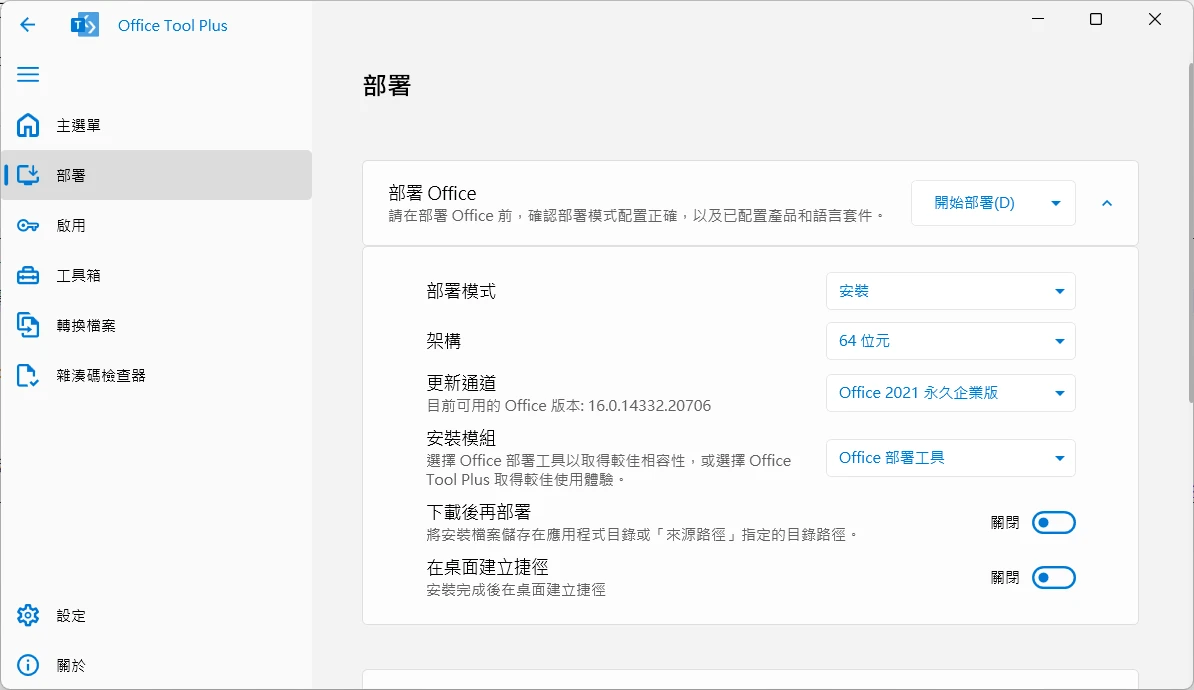Click the 雜湊碼檢查器 file check icon

(x=28, y=376)
